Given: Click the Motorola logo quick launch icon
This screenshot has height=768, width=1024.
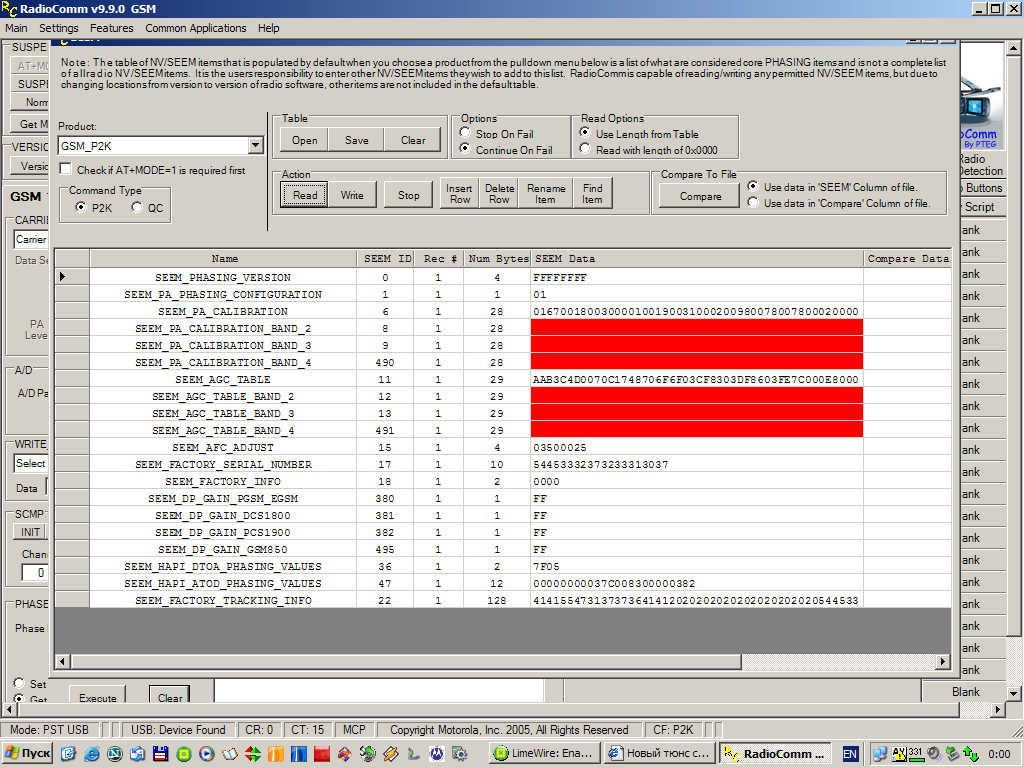Looking at the screenshot, I should pyautogui.click(x=436, y=754).
